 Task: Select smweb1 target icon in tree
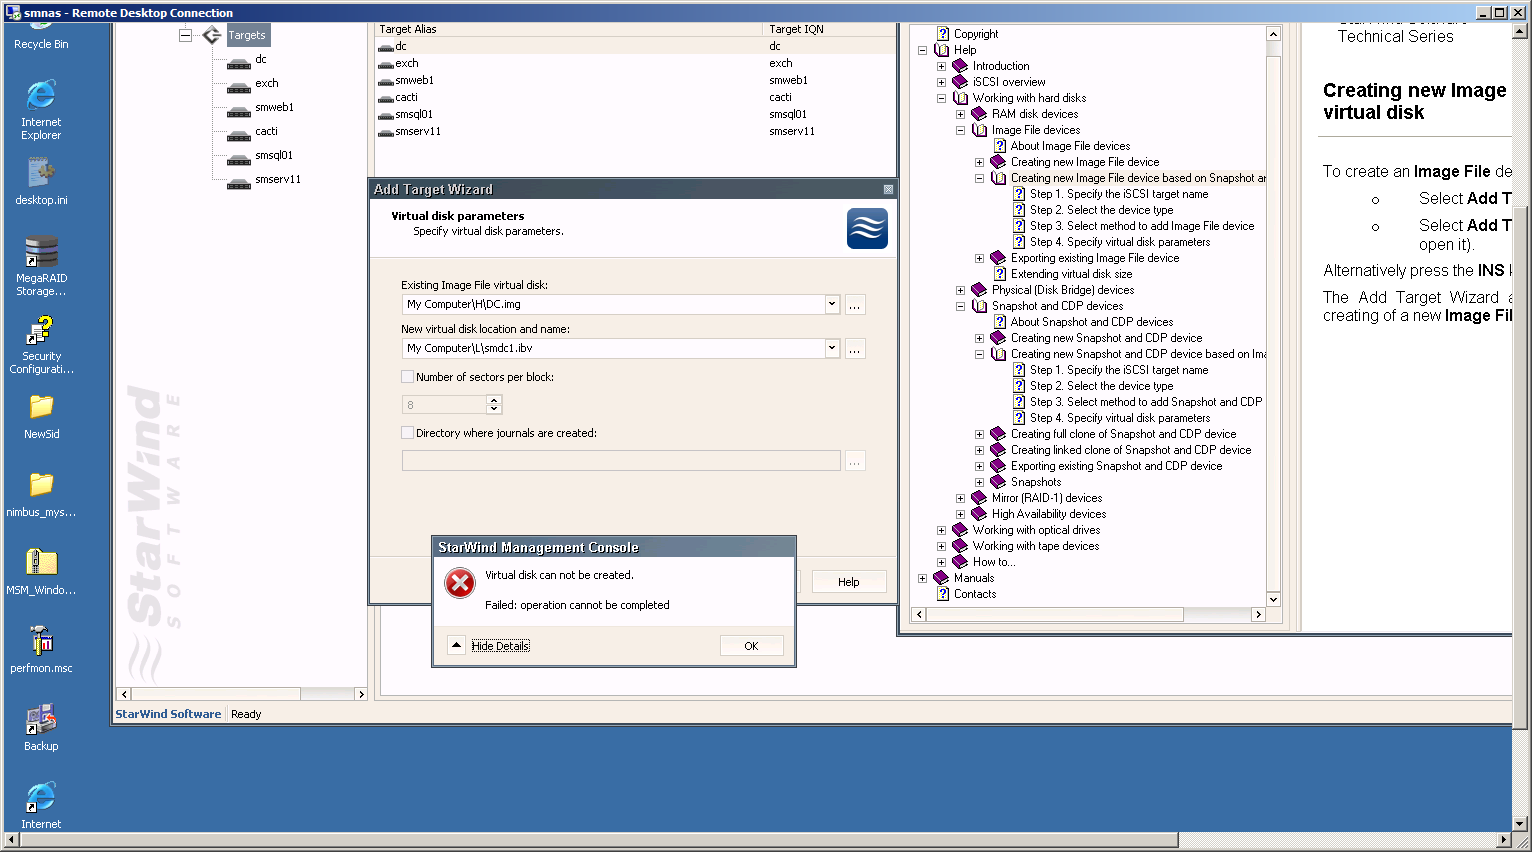click(239, 110)
